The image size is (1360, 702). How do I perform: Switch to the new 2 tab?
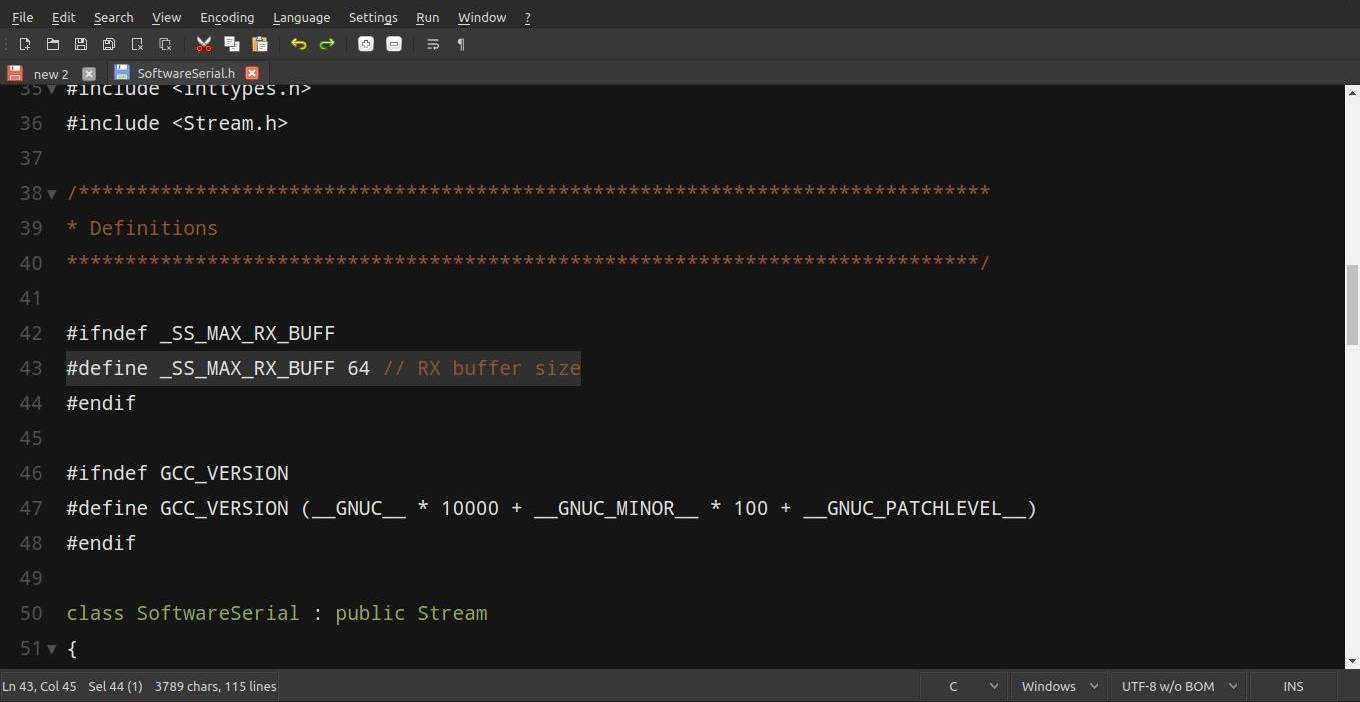[x=51, y=74]
